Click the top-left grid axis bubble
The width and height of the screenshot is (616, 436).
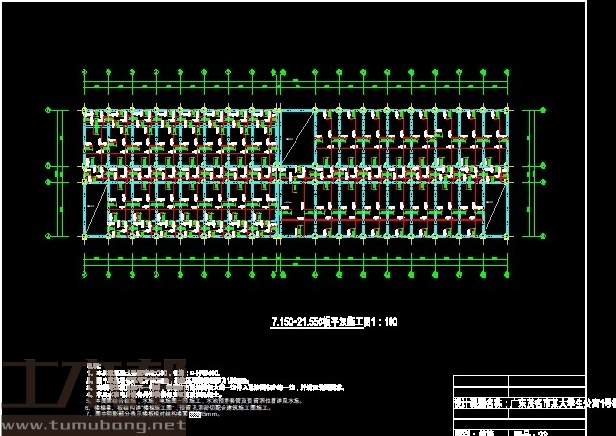click(x=85, y=72)
